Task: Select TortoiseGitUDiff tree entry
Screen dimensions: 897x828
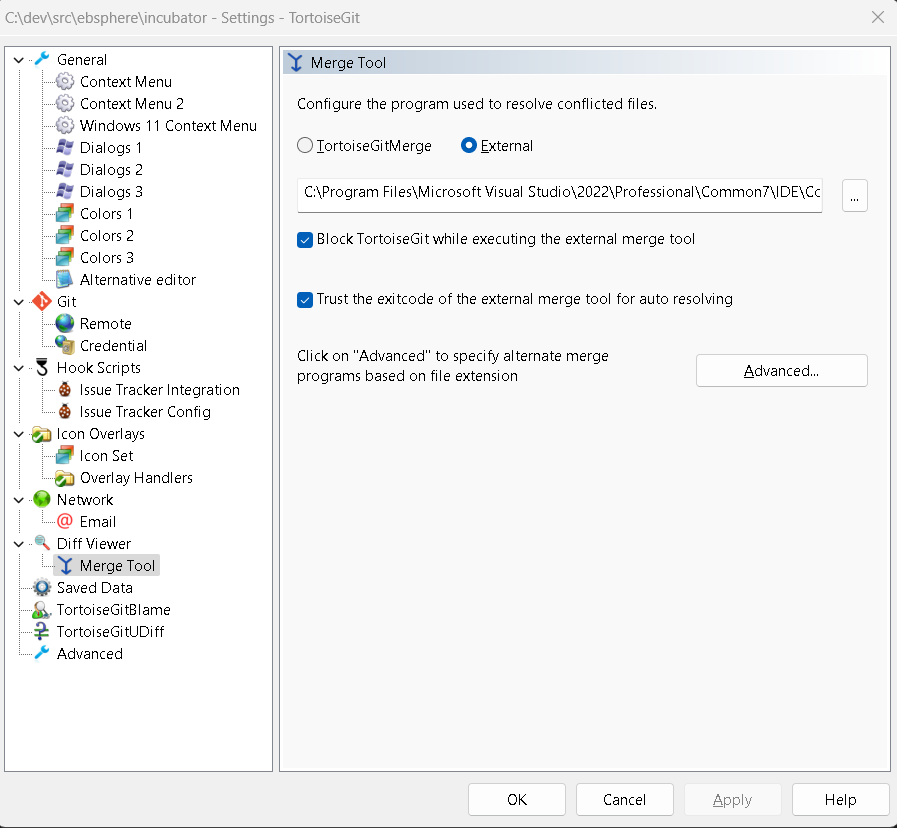Action: coord(110,632)
